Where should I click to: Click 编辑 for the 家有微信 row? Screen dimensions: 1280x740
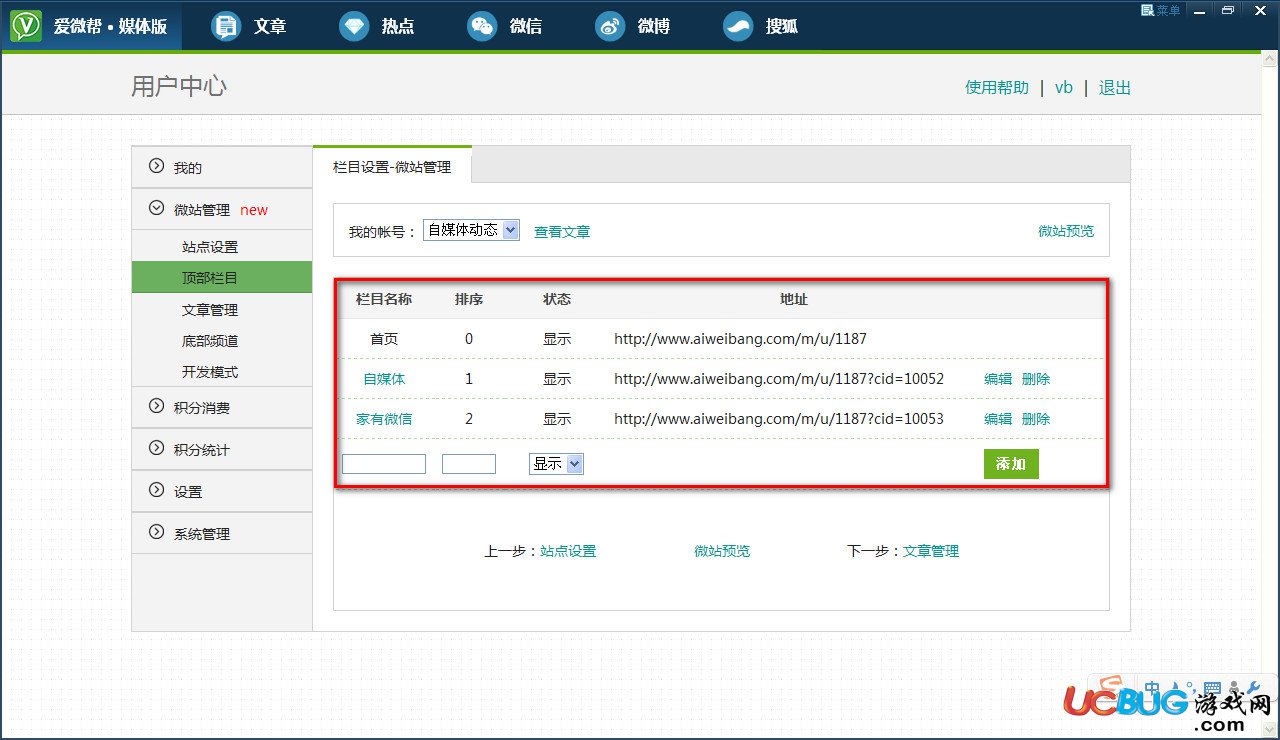pyautogui.click(x=998, y=419)
